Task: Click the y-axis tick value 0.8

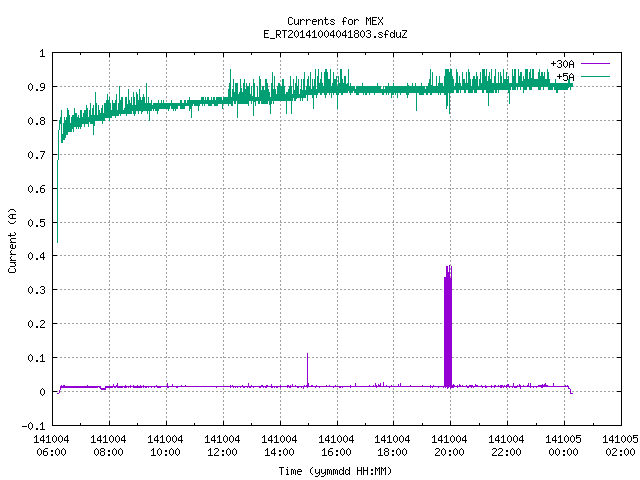Action: click(36, 121)
